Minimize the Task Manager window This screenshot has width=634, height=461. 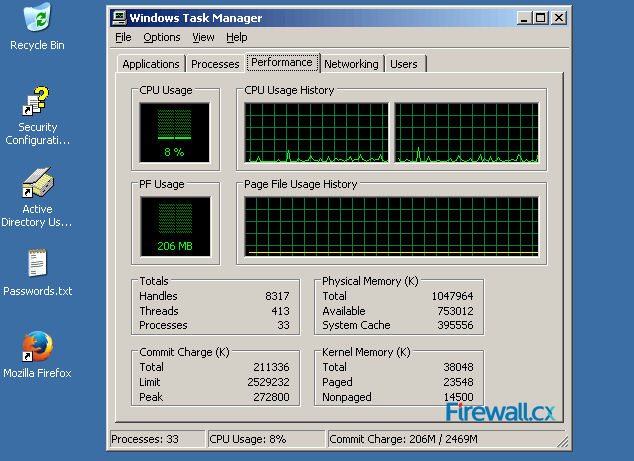[x=524, y=18]
